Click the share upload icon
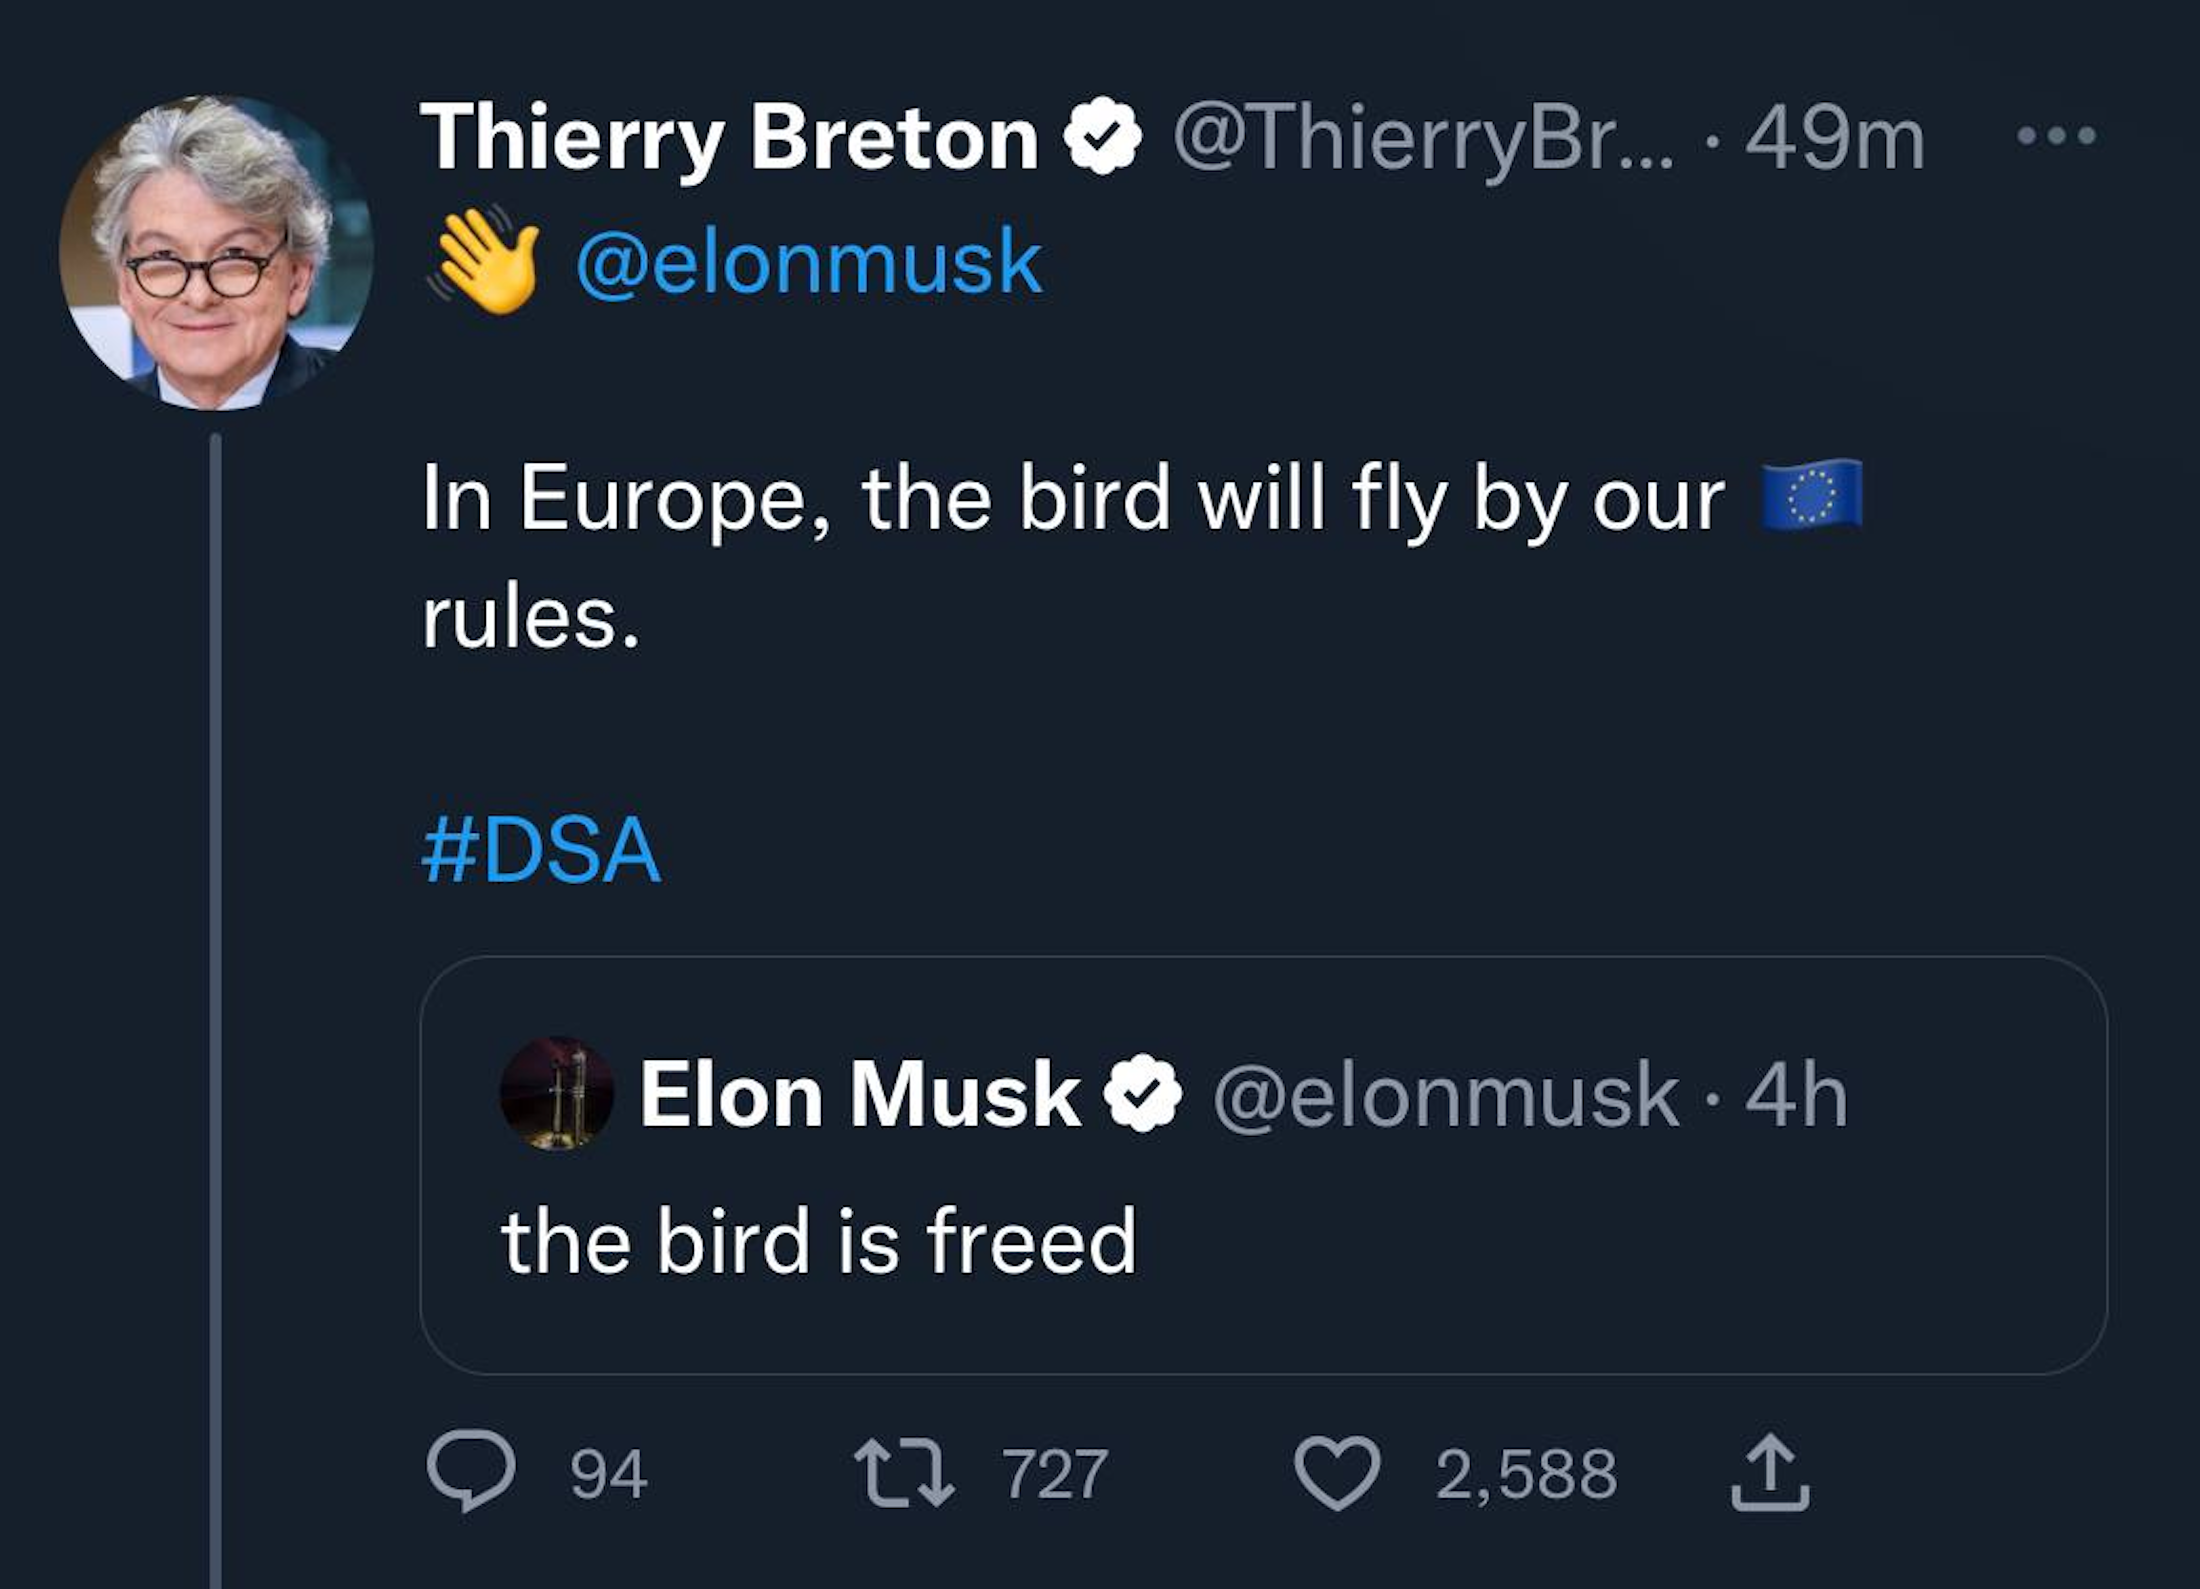This screenshot has height=1589, width=2200. tap(1769, 1473)
